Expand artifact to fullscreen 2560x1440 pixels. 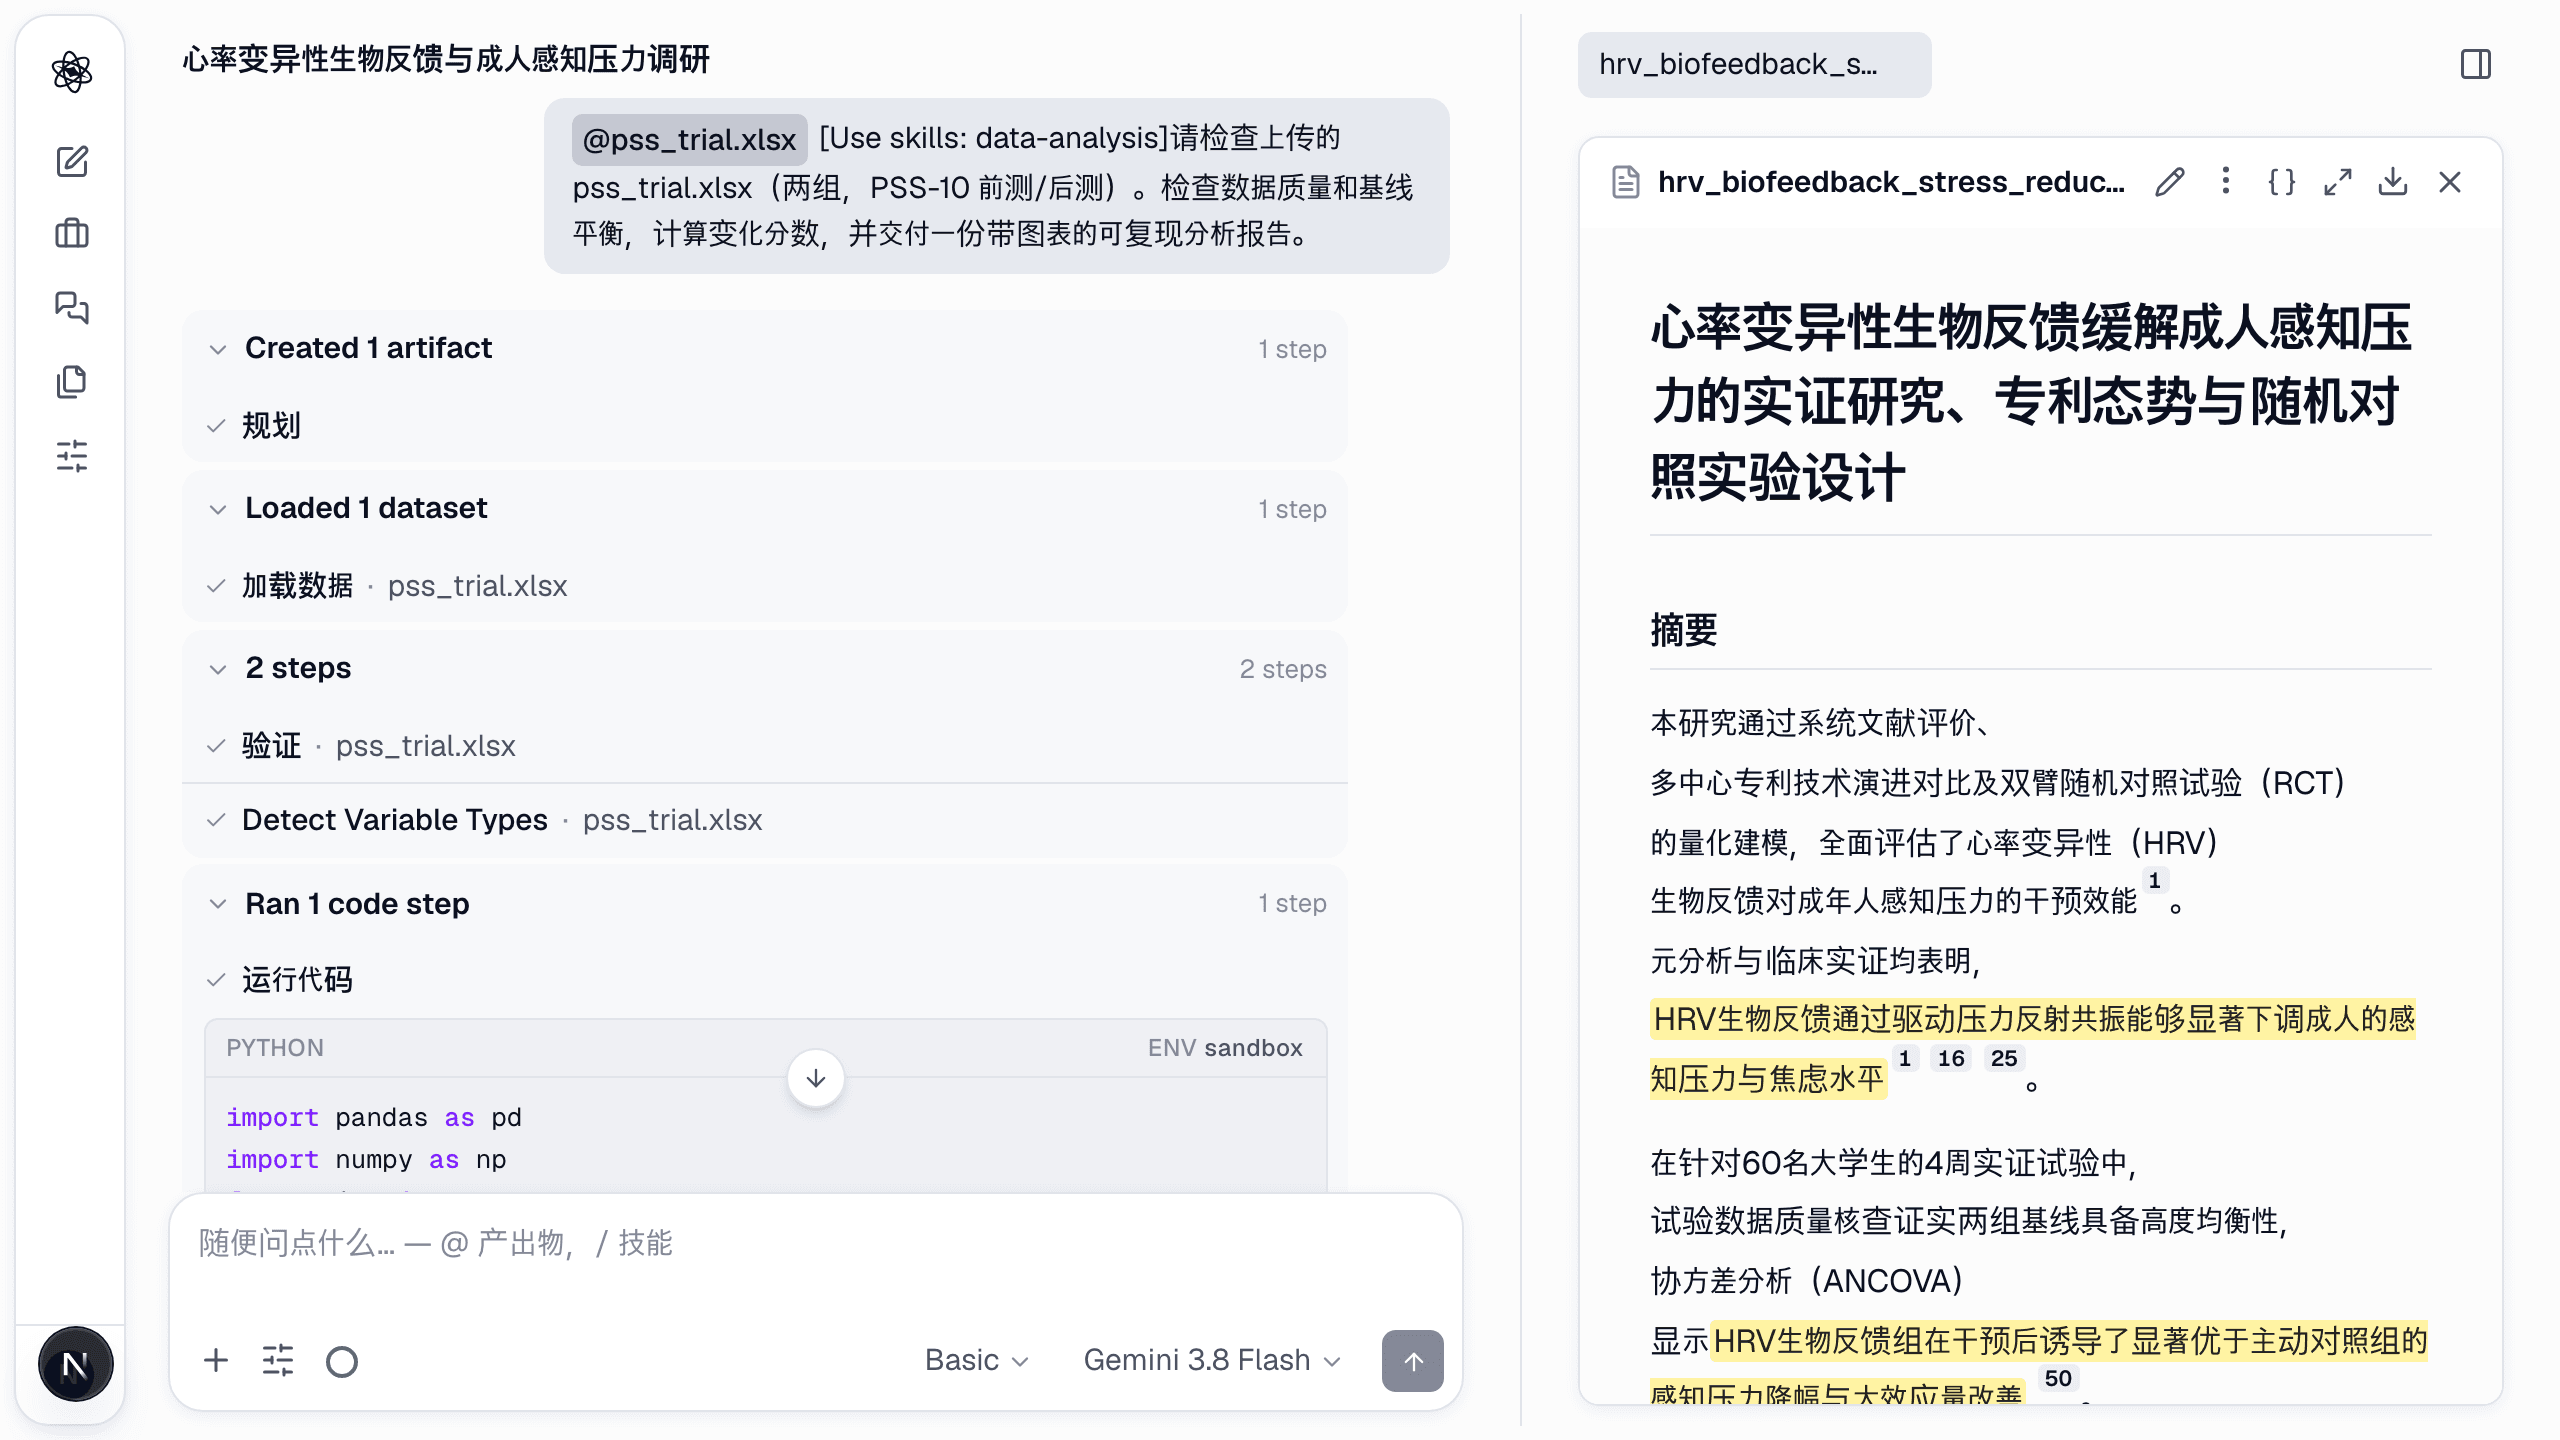point(2337,182)
